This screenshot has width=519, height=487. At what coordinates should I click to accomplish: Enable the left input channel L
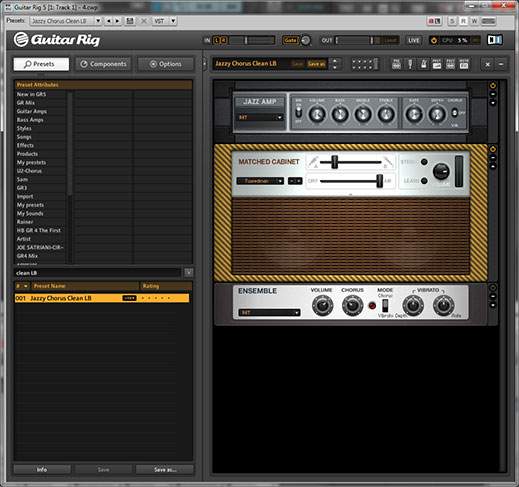217,40
